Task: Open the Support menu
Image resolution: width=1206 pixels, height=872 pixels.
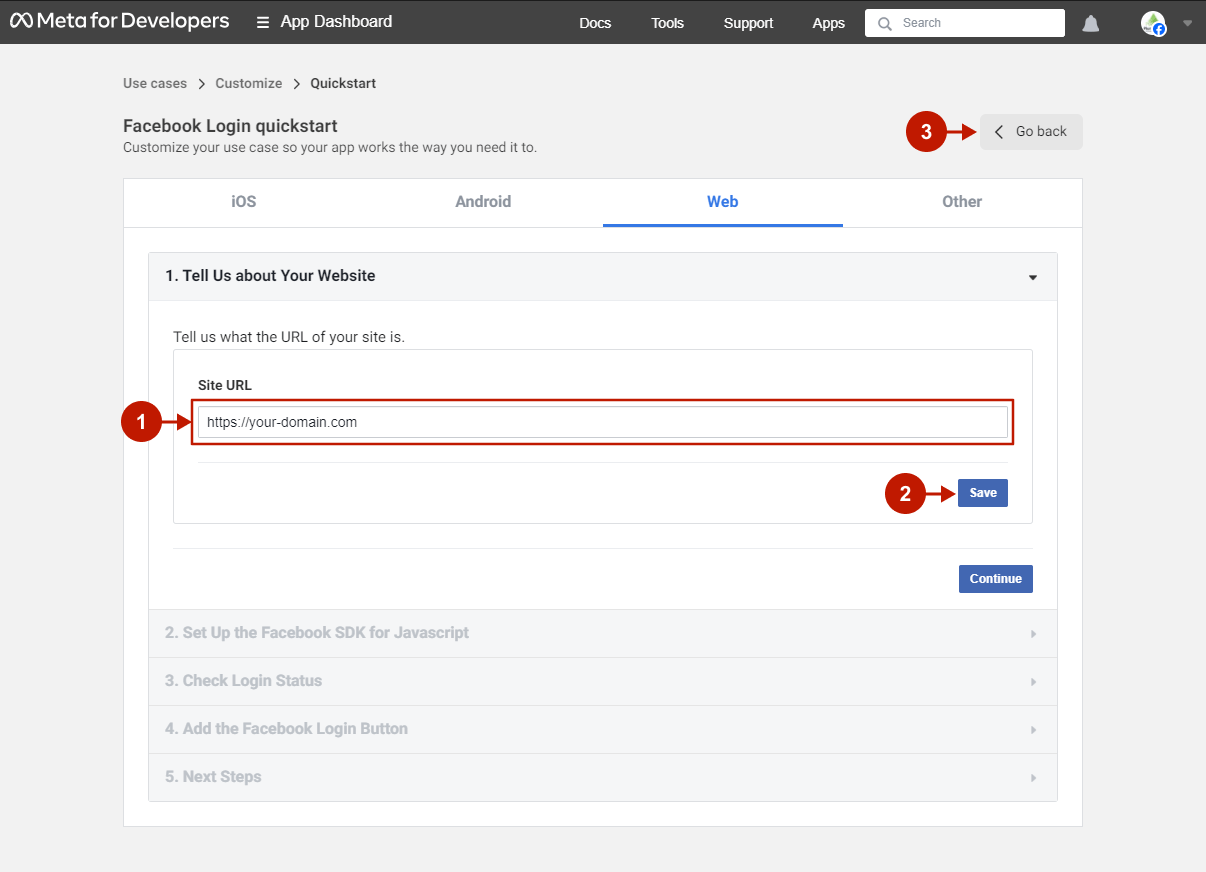Action: click(x=749, y=23)
